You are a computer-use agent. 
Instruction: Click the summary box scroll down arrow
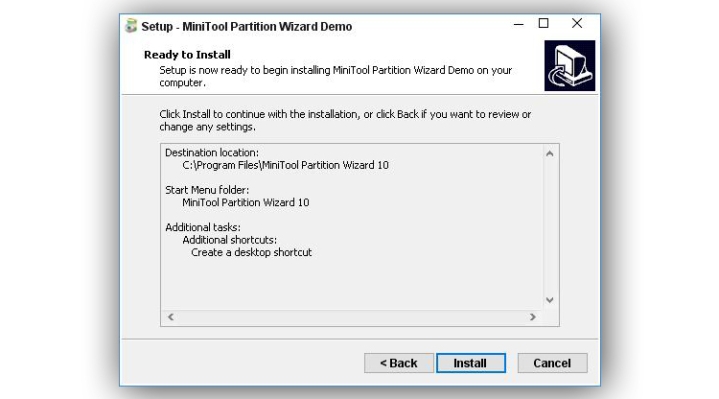[550, 300]
